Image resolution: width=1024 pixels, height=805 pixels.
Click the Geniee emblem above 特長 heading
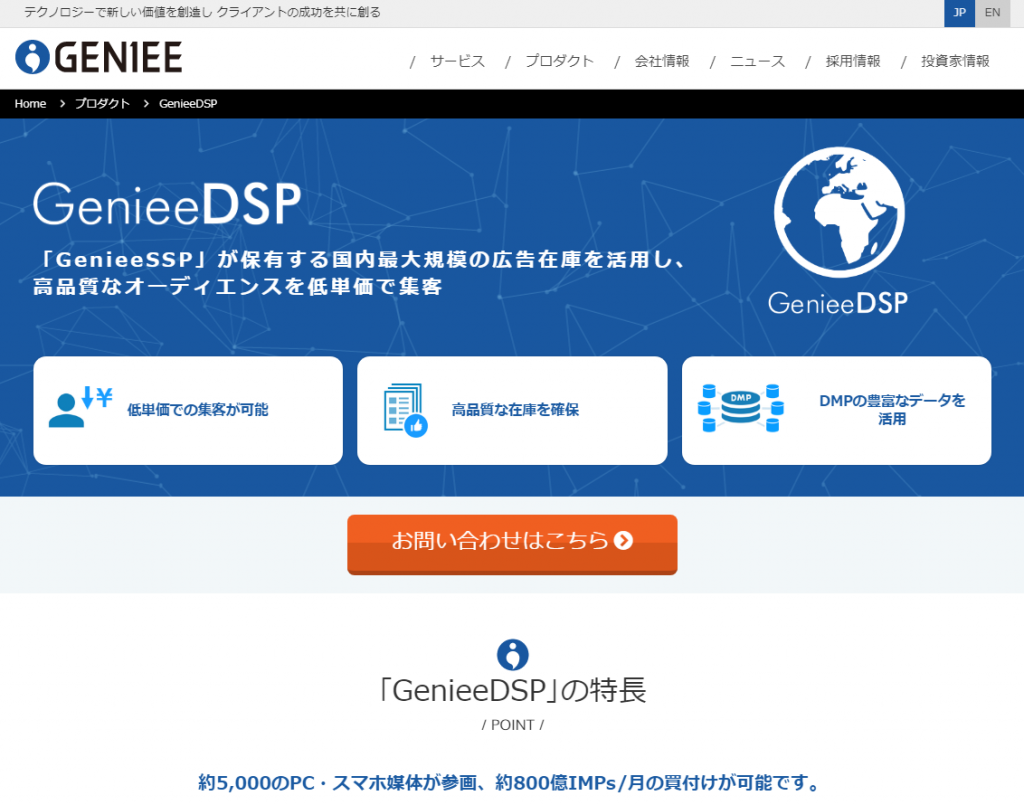coord(513,654)
